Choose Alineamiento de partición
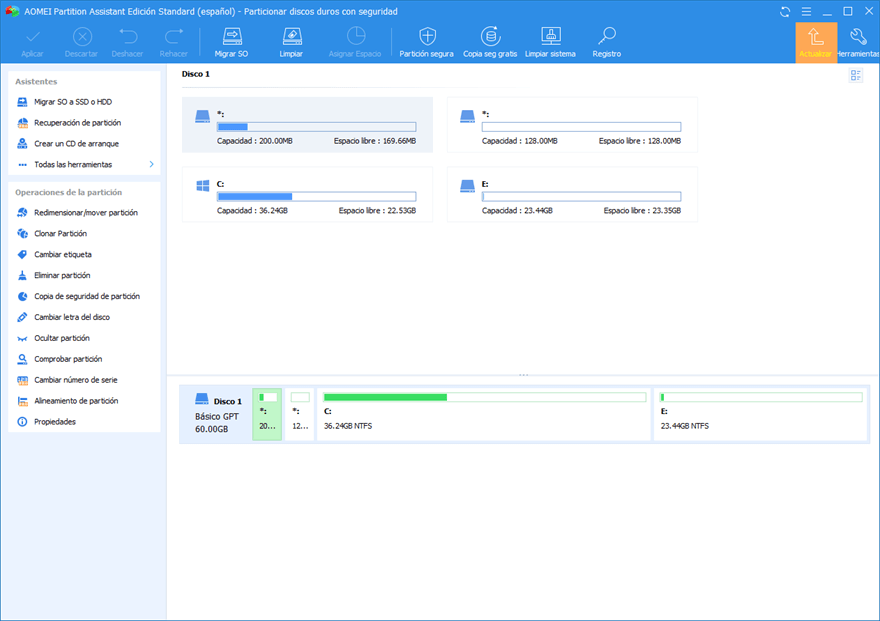 pyautogui.click(x=76, y=401)
